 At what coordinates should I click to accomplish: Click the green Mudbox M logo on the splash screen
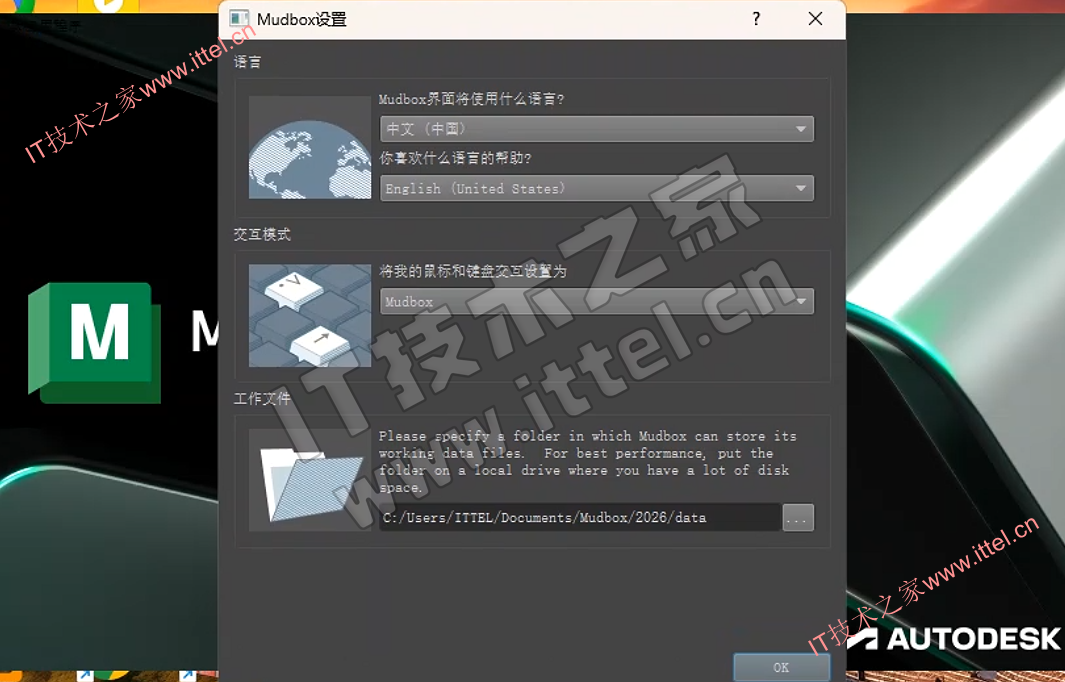tap(94, 342)
